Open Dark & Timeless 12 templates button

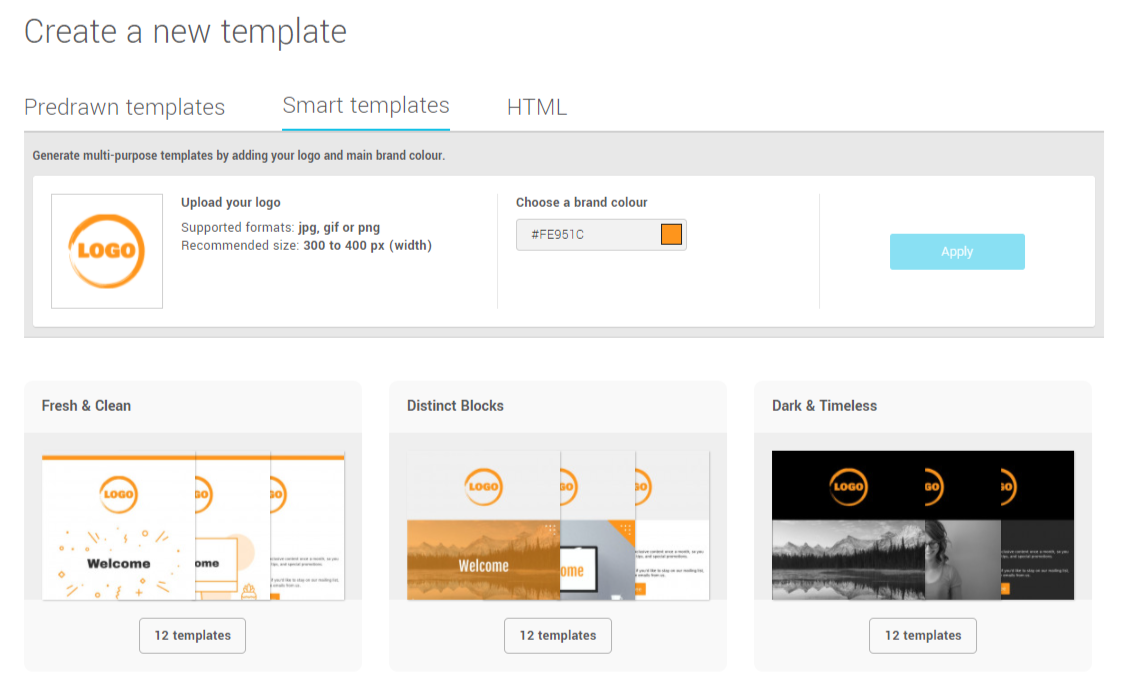[923, 635]
